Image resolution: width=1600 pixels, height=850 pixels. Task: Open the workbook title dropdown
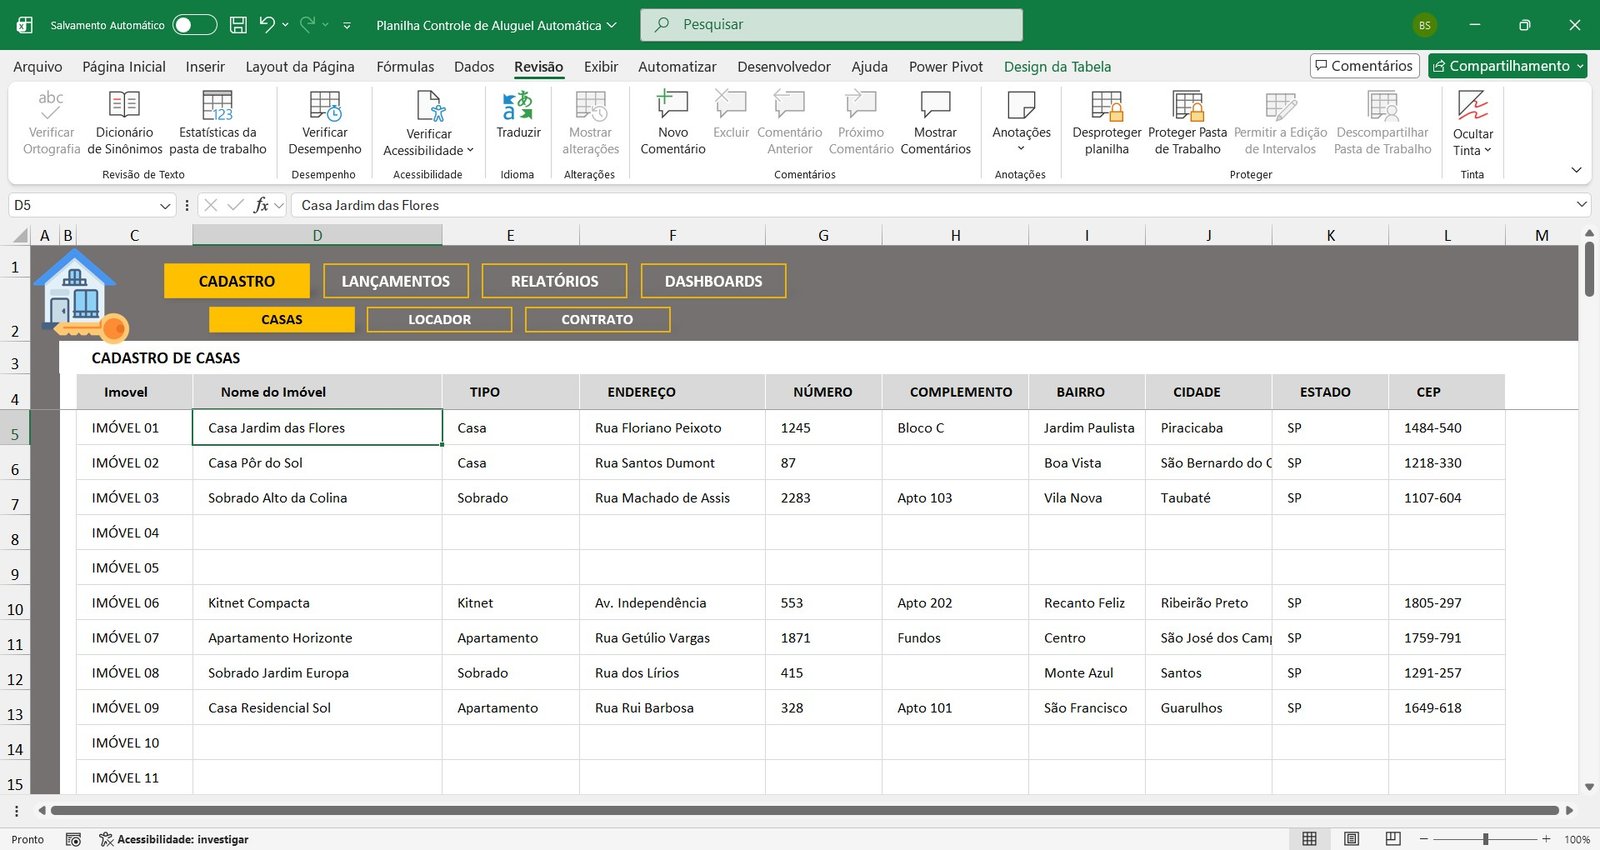pos(612,25)
